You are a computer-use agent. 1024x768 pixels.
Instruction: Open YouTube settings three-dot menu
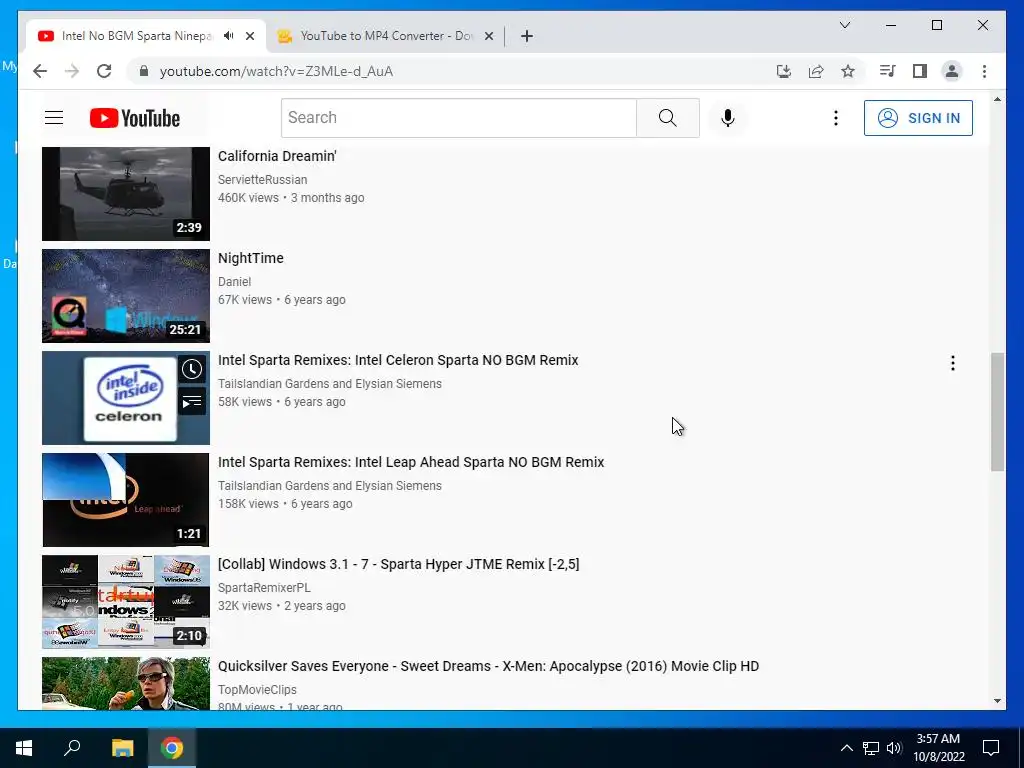pyautogui.click(x=835, y=118)
